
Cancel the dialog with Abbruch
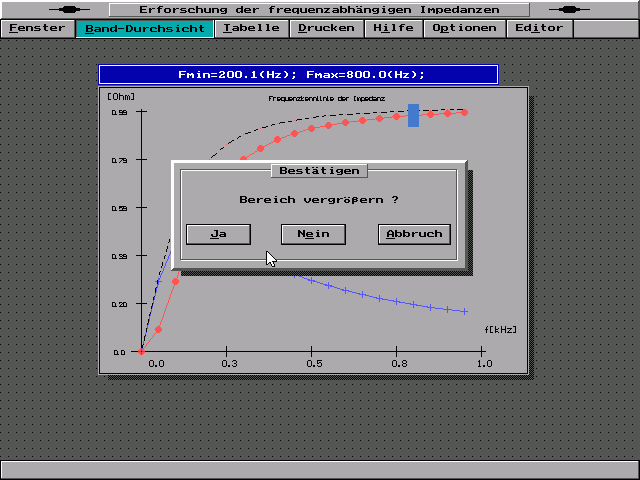pyautogui.click(x=414, y=234)
